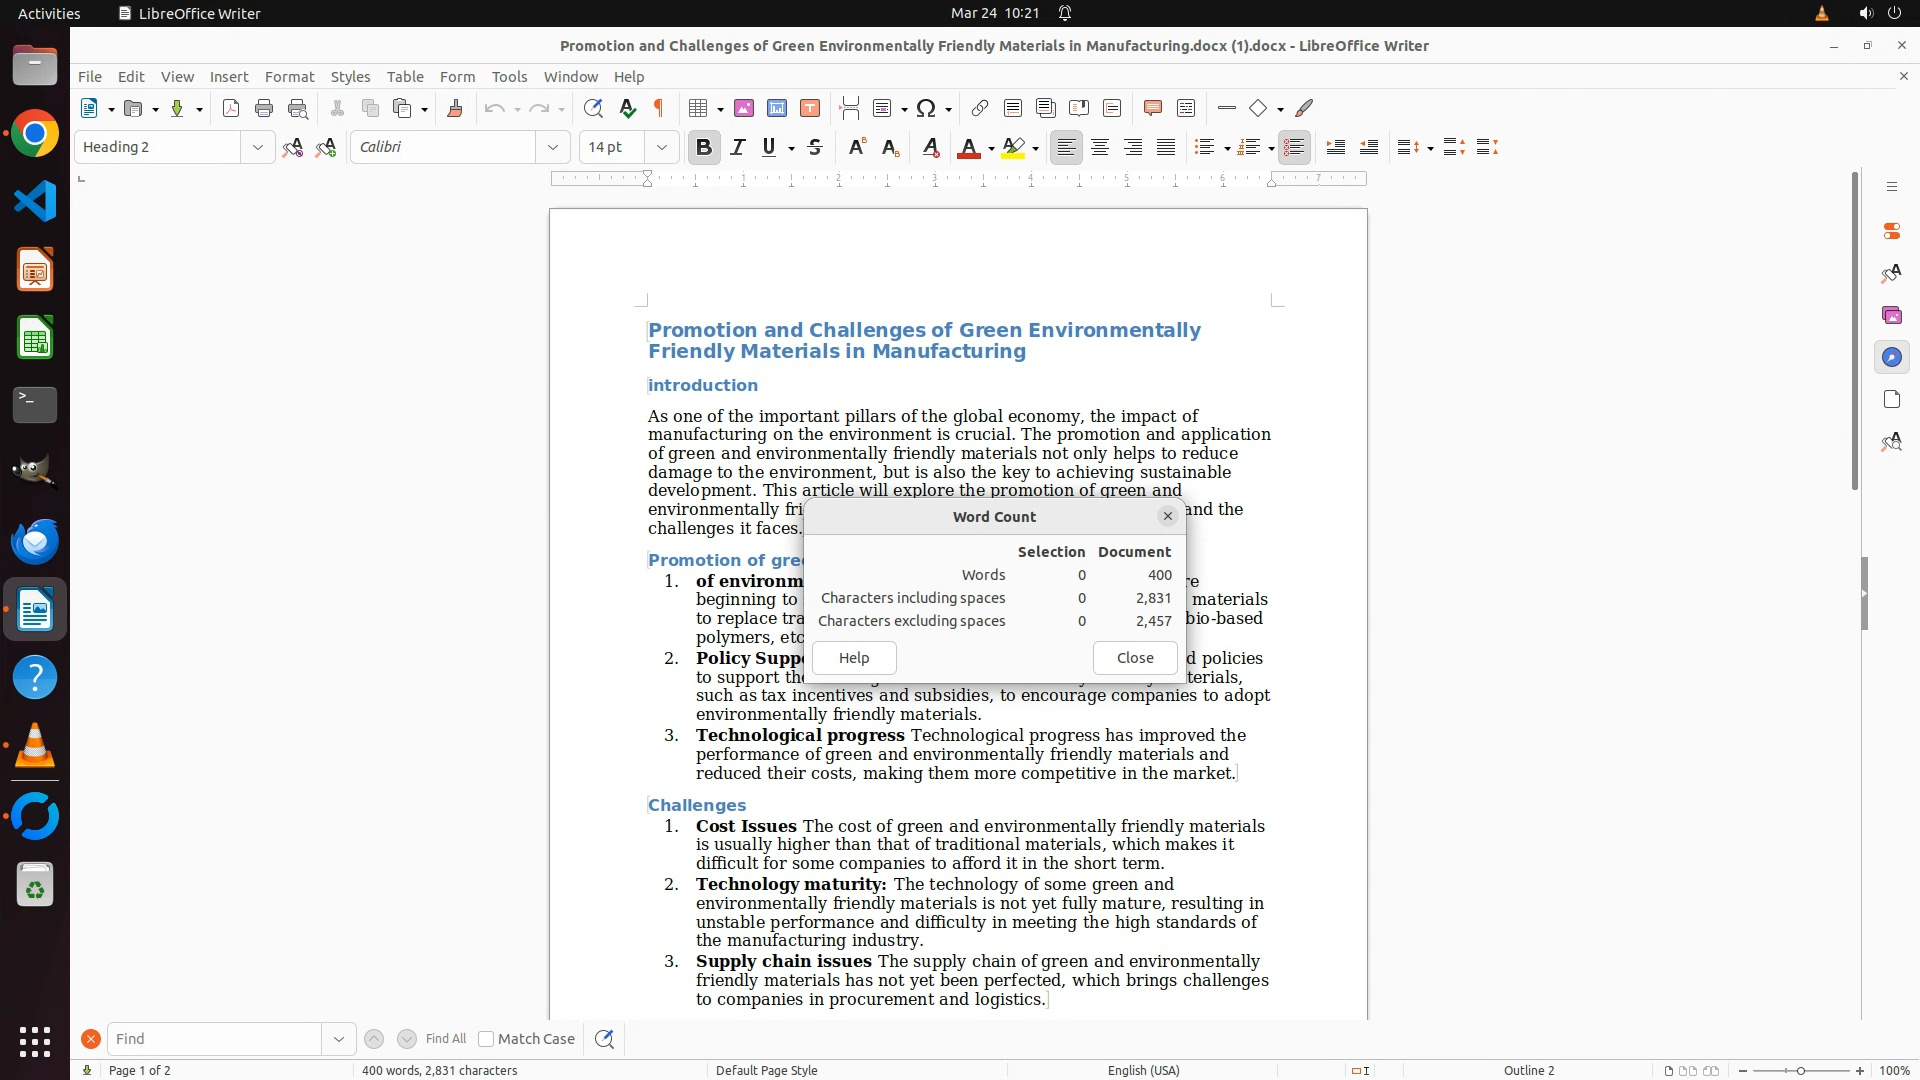1920x1080 pixels.
Task: Click Help button in Word Count dialog
Action: tap(854, 658)
